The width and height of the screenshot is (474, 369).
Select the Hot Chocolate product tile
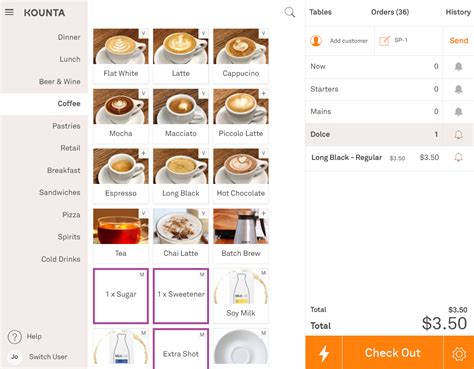click(x=241, y=176)
